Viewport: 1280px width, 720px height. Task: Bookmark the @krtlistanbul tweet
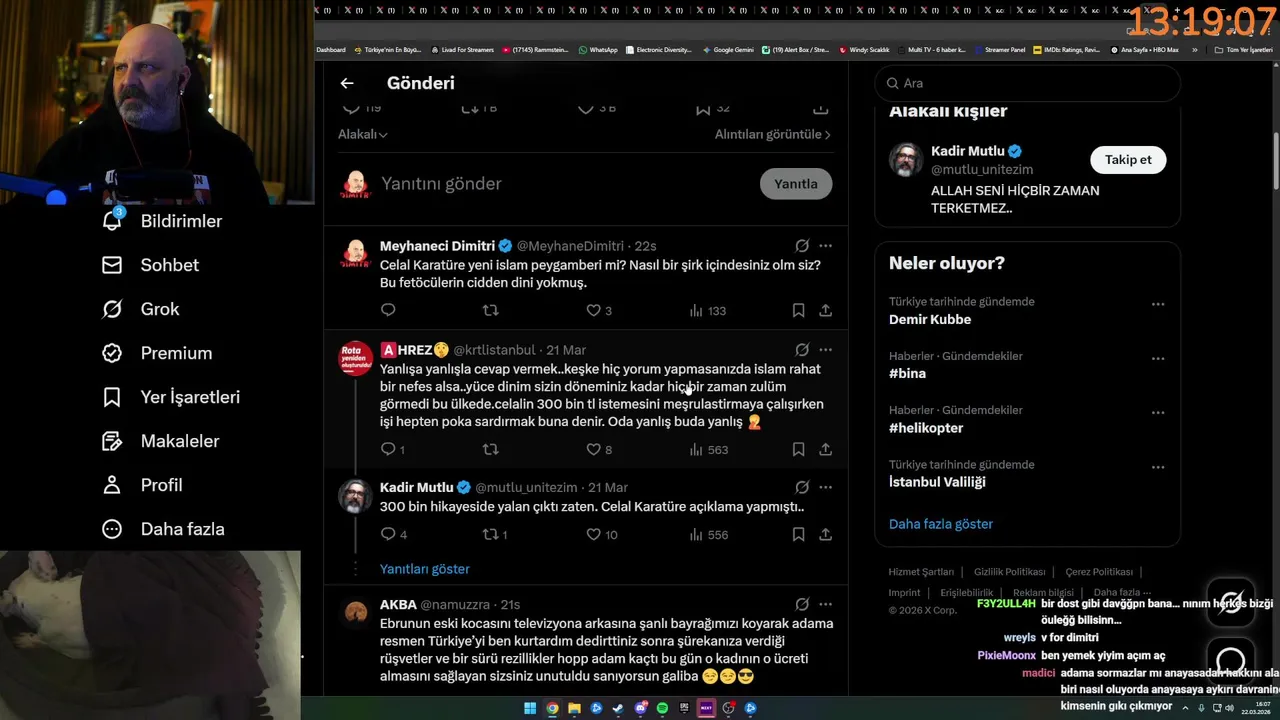click(798, 450)
